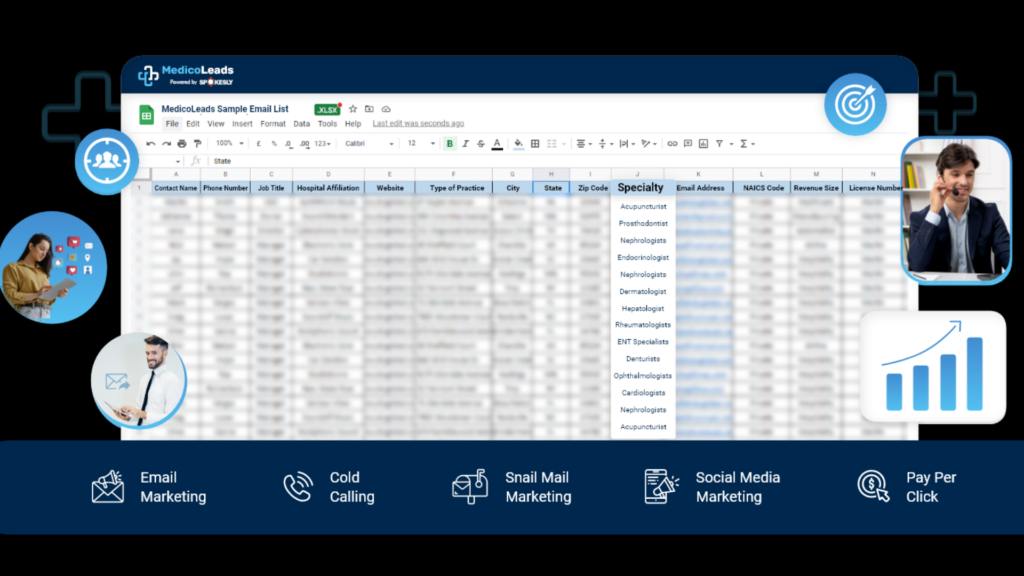Click the star to favorite the spreadsheet

[x=352, y=109]
